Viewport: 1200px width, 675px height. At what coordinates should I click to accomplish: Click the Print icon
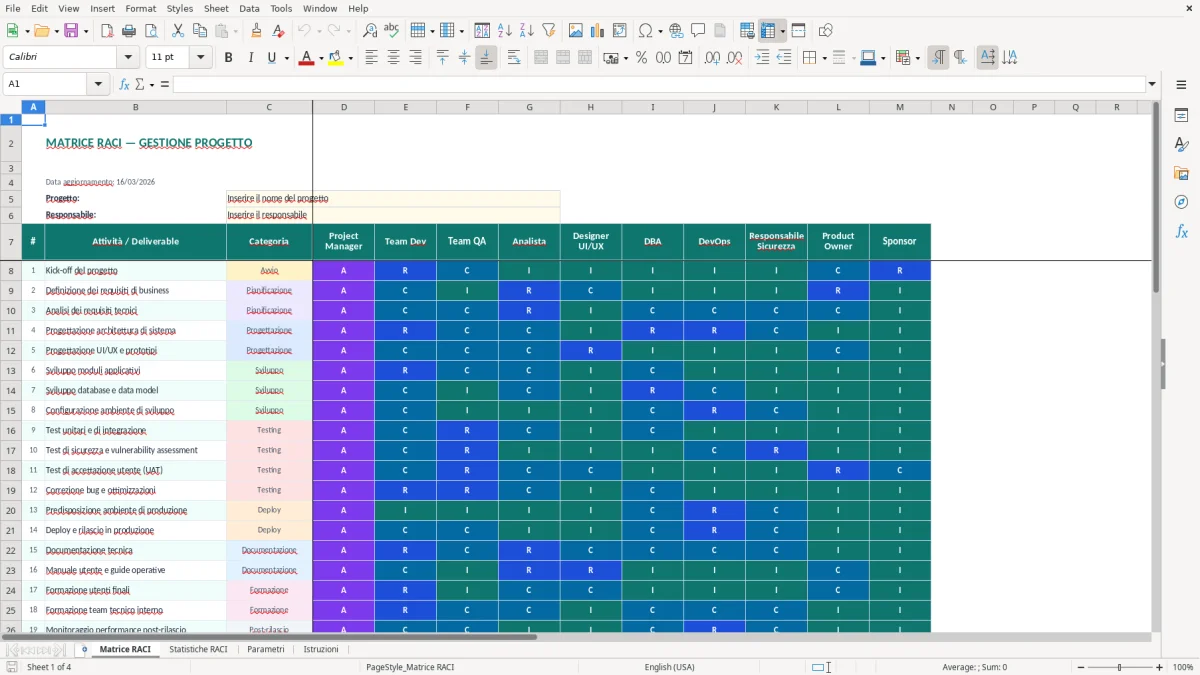coord(129,31)
